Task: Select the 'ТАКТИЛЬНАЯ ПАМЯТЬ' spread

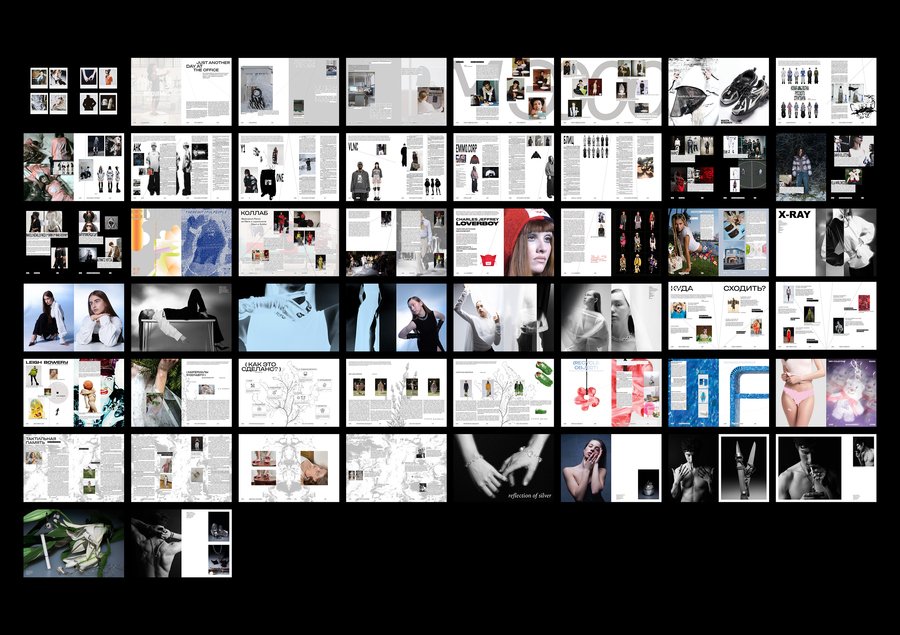Action: [x=73, y=468]
